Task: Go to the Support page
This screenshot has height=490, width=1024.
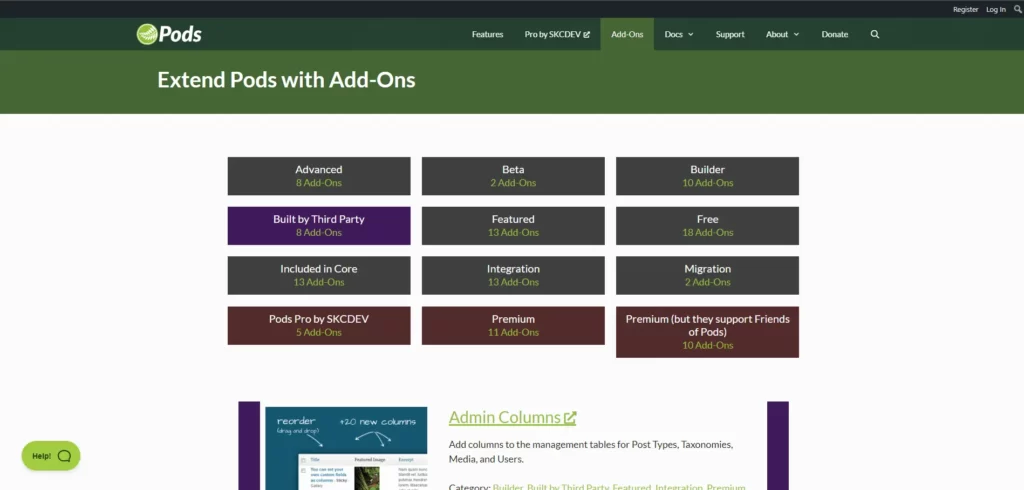Action: pos(729,34)
